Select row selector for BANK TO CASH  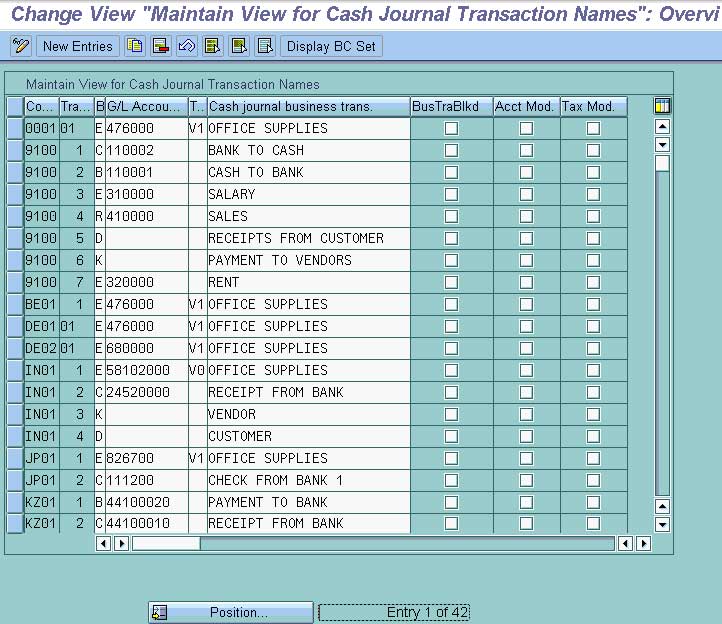[15, 150]
